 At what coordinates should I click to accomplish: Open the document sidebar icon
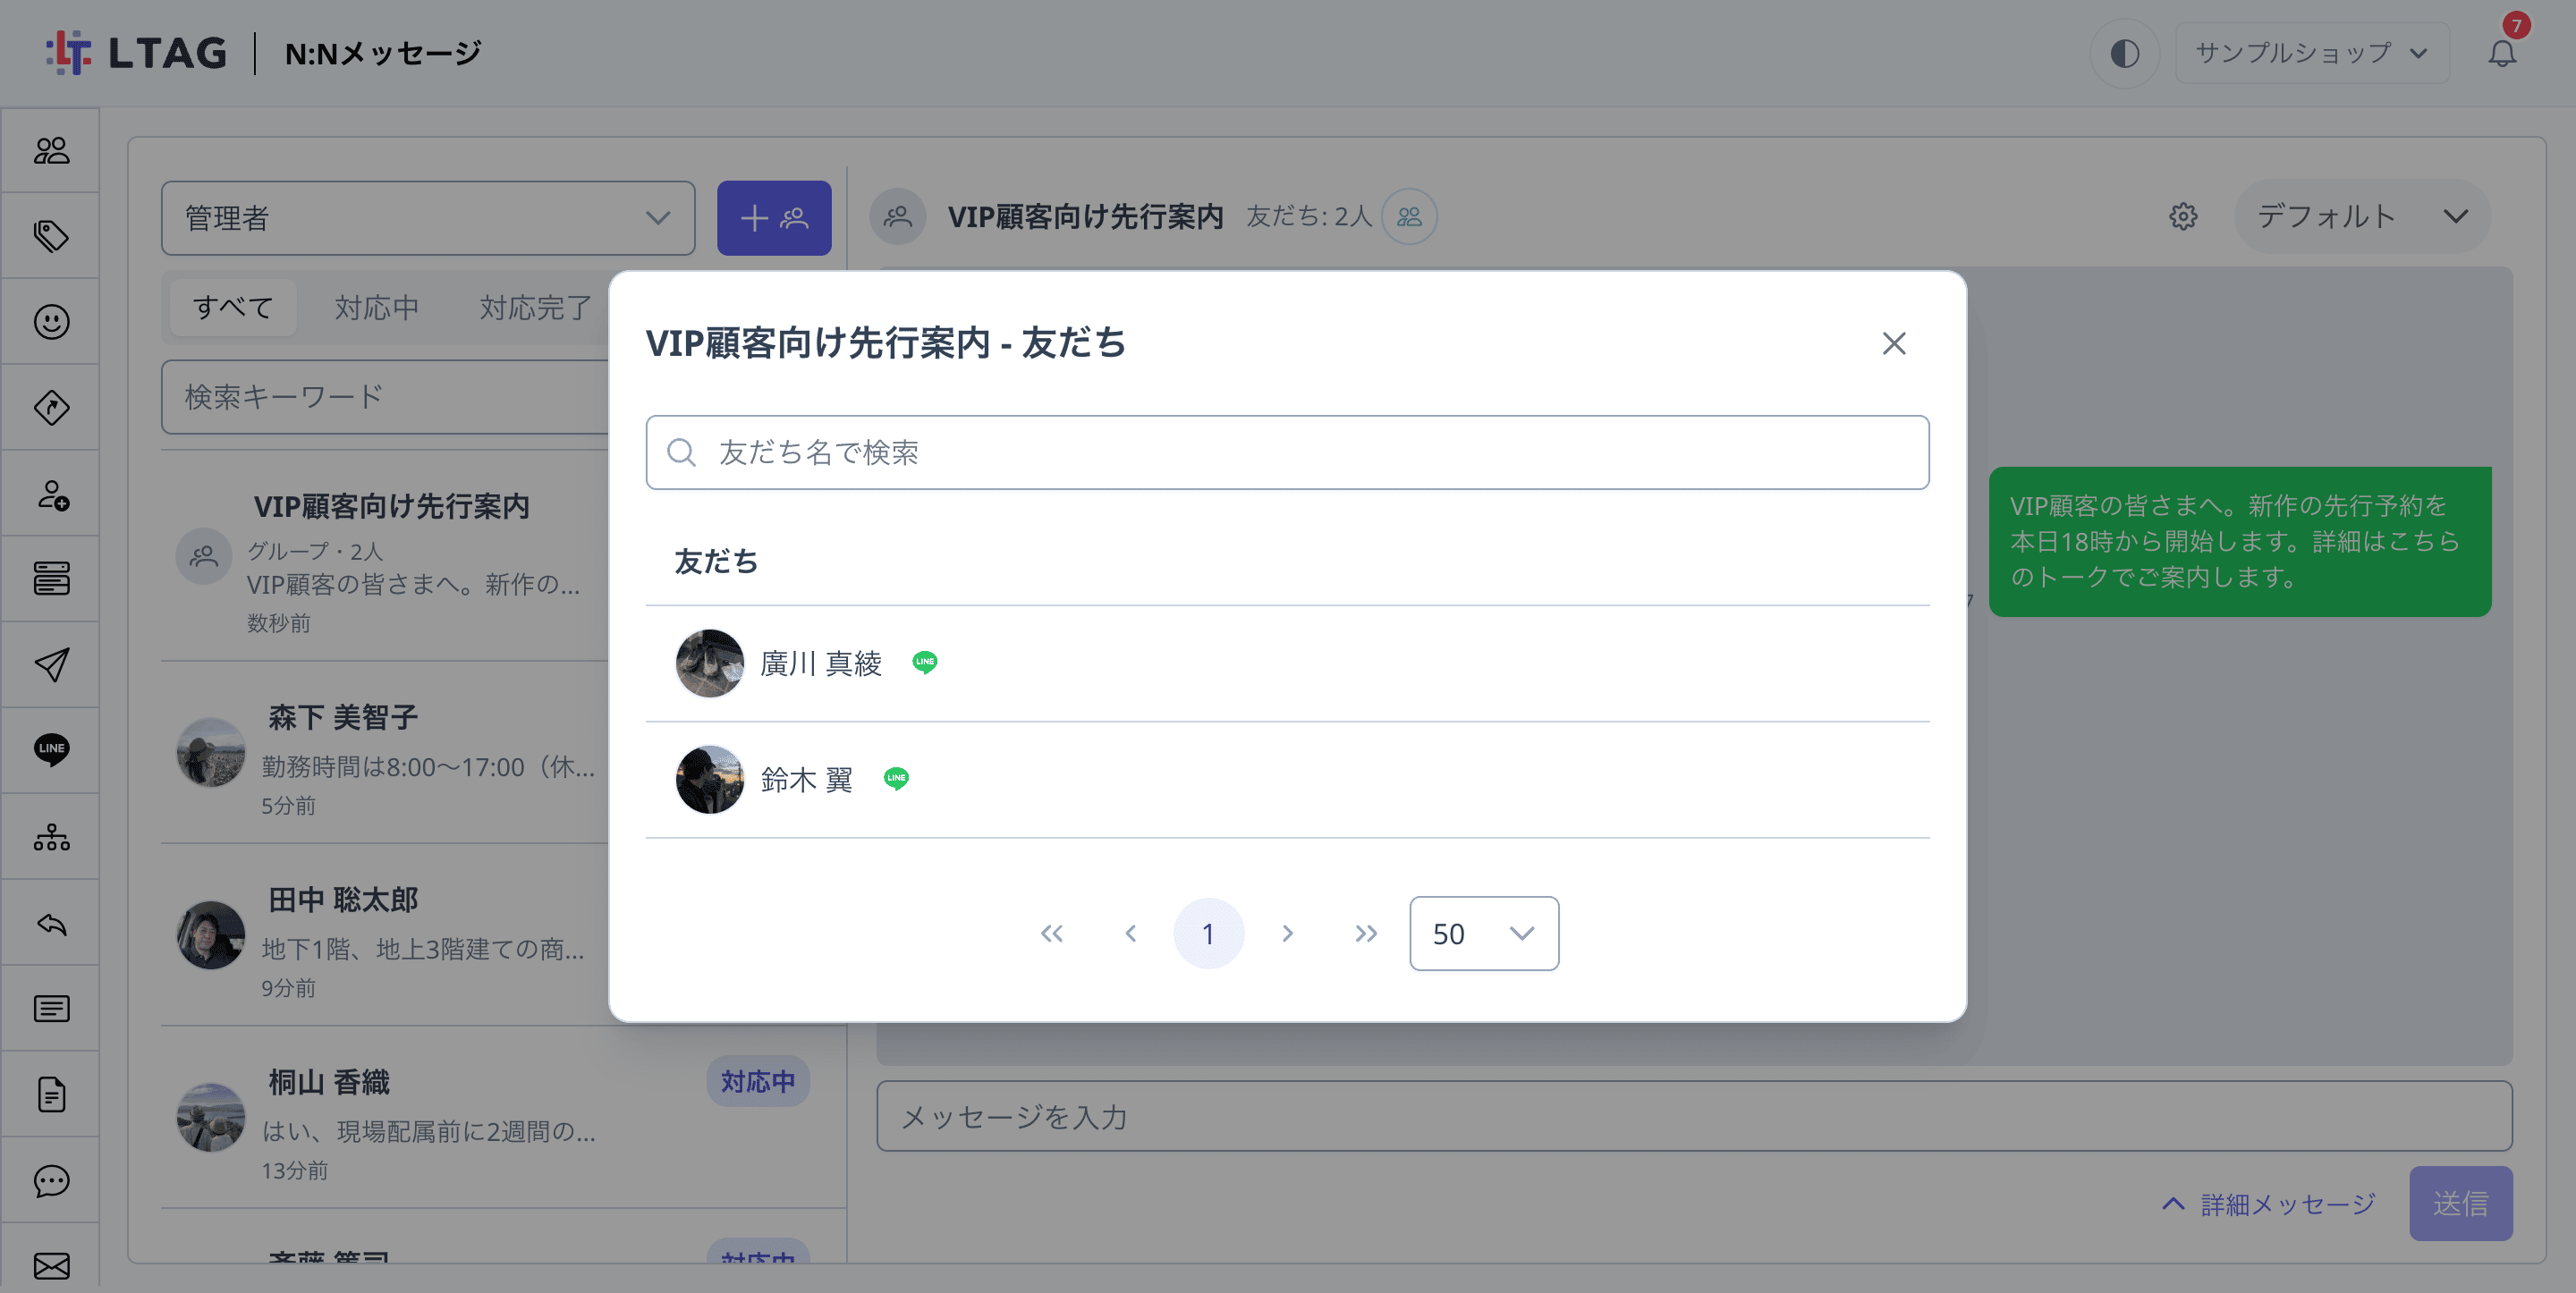point(51,1094)
